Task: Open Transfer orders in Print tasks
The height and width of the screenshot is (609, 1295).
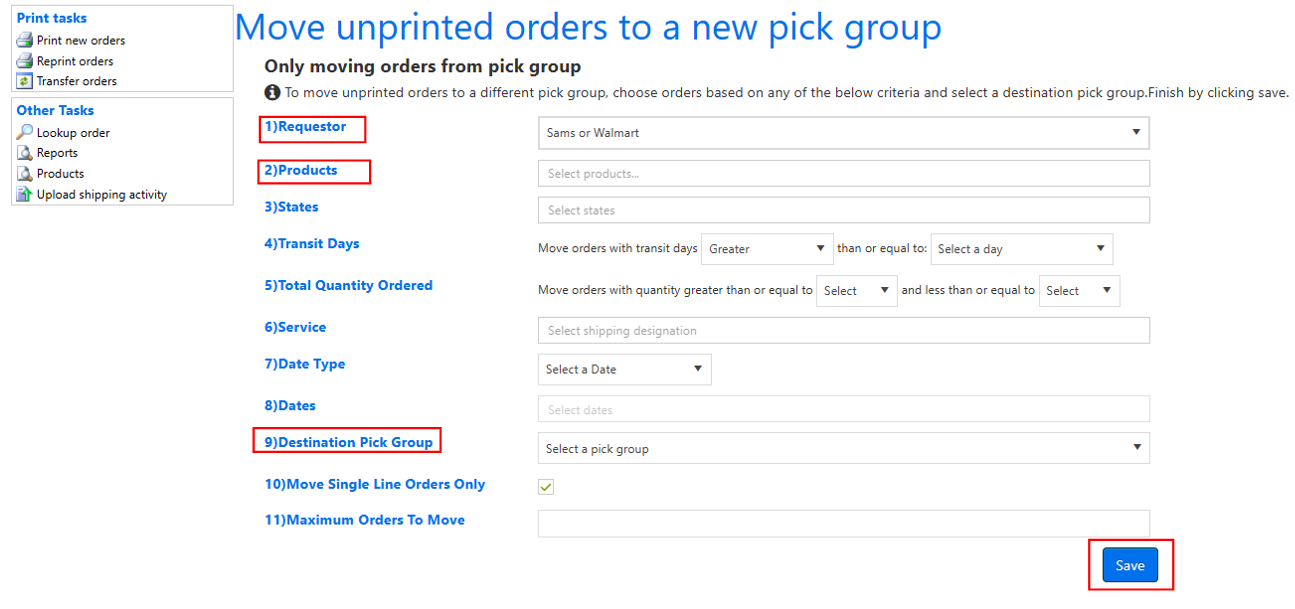Action: click(77, 81)
